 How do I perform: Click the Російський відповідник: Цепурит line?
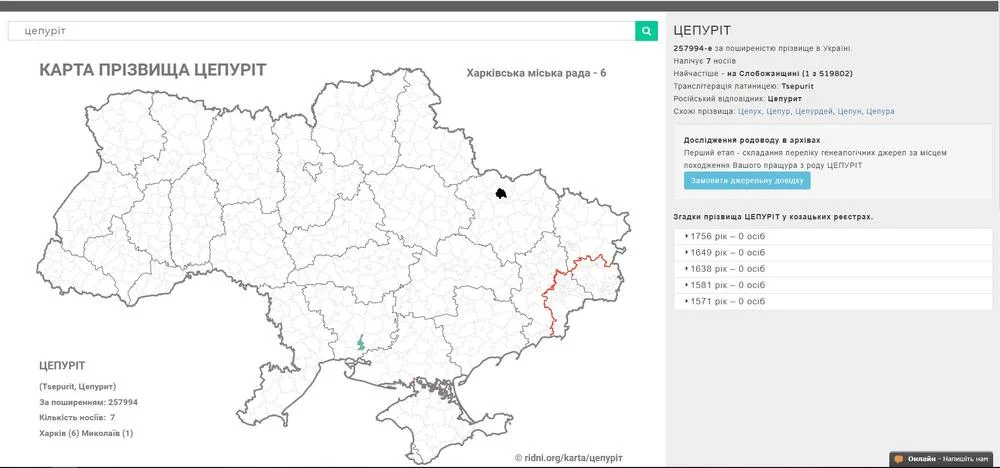pyautogui.click(x=737, y=99)
